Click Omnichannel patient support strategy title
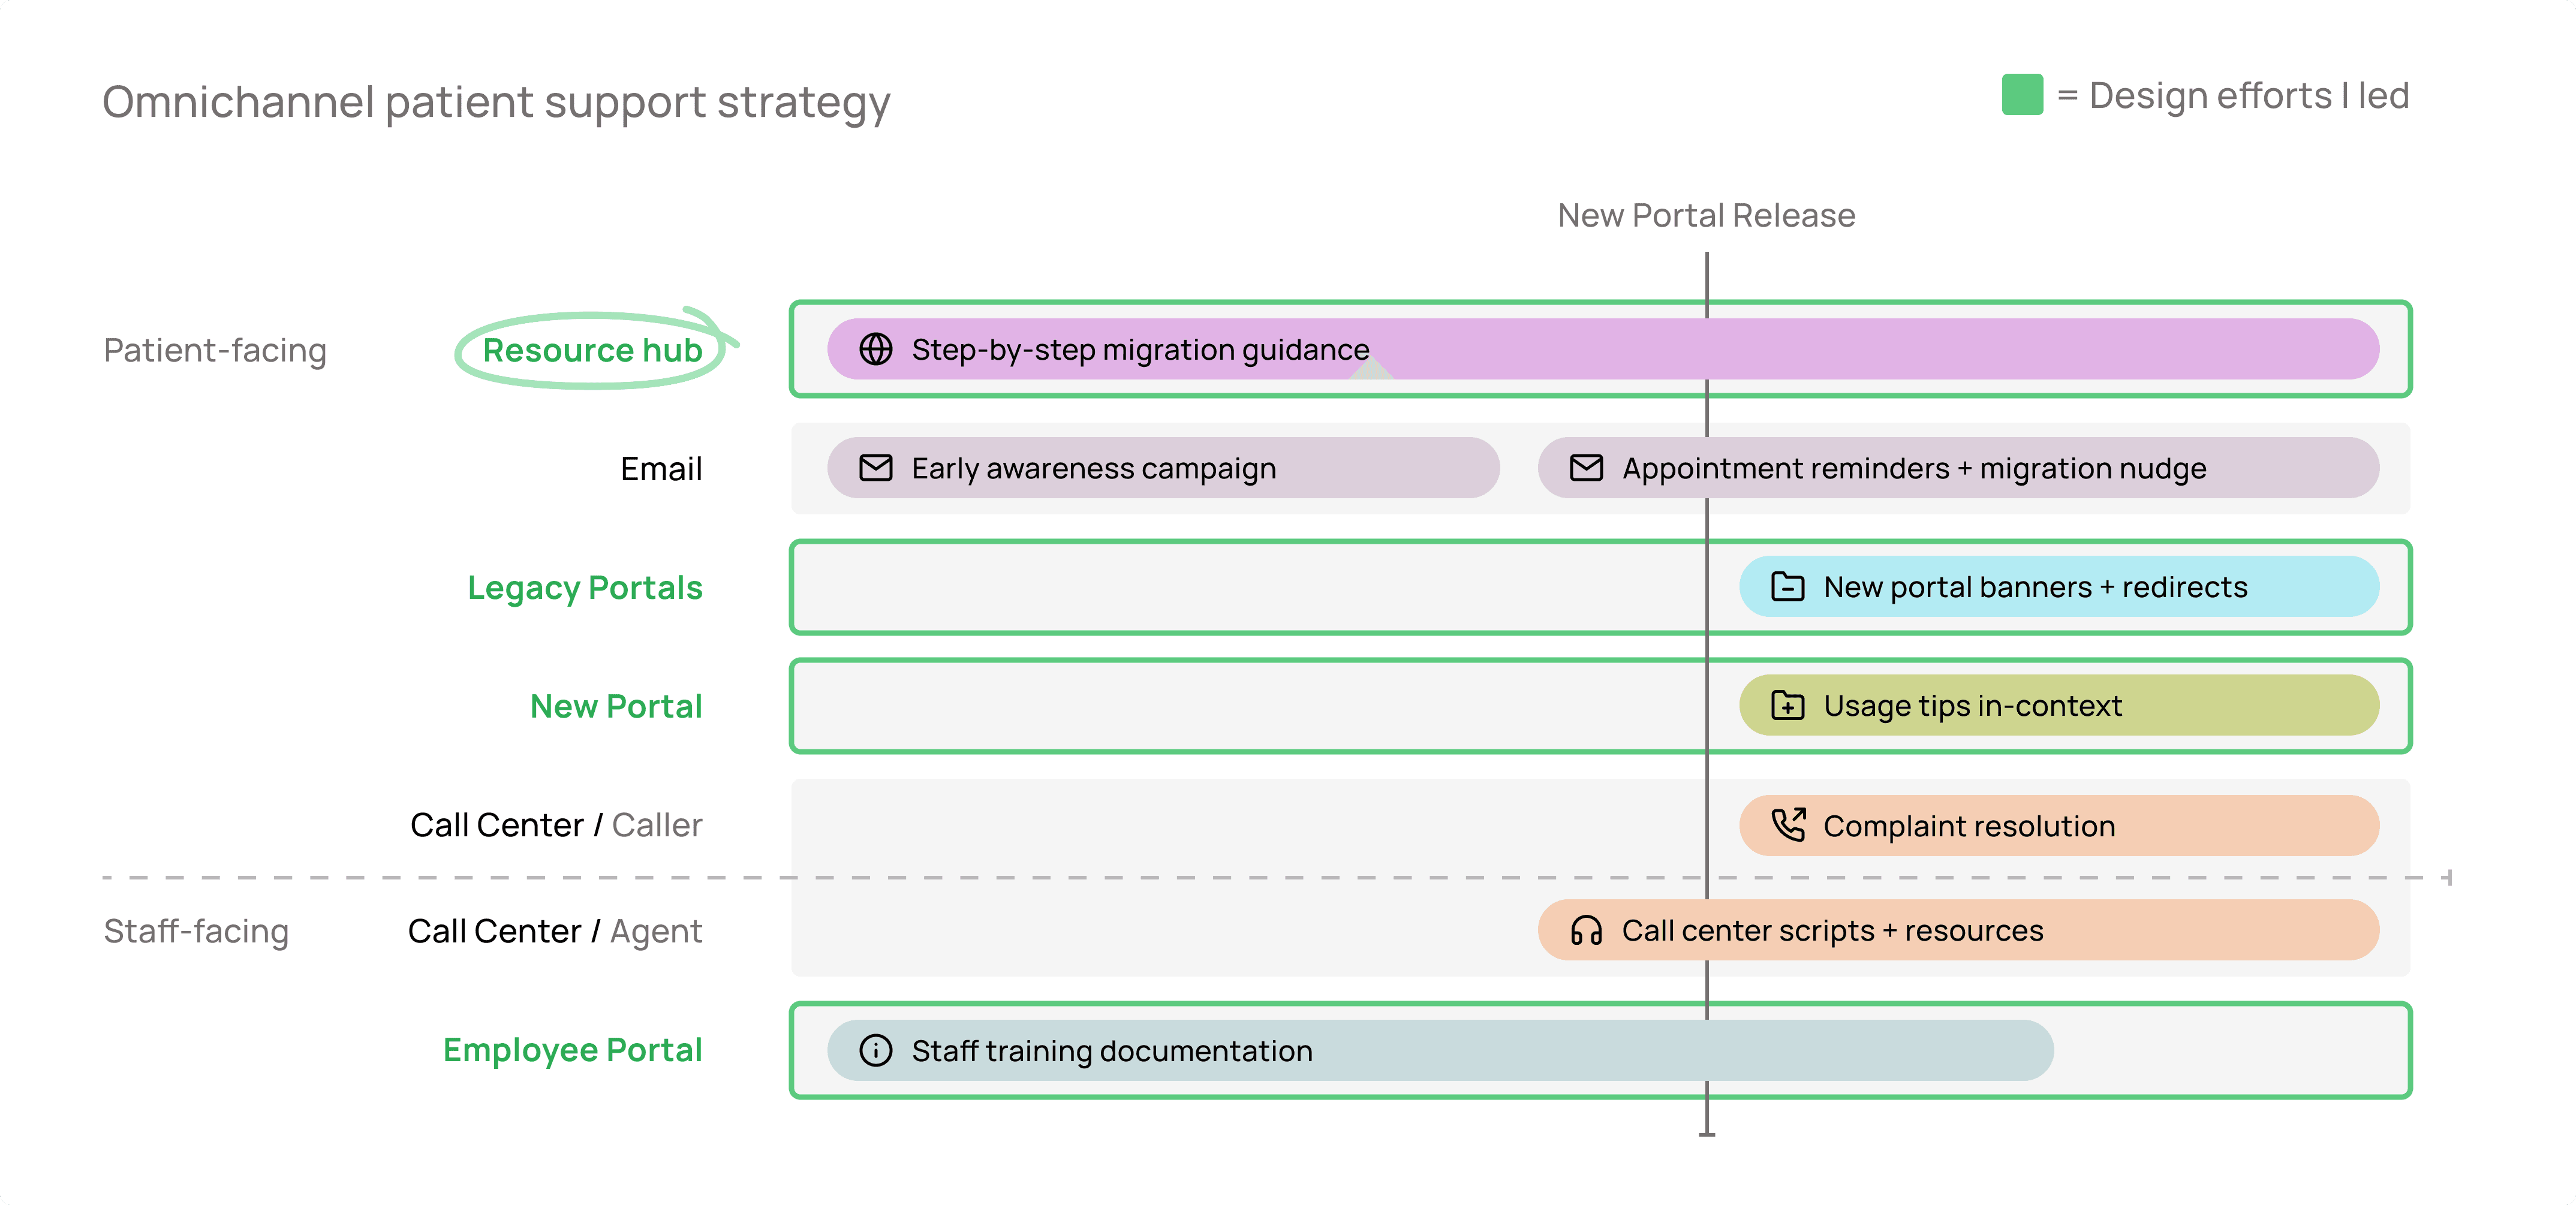Screen dimensions: 2576x1205 pos(496,102)
